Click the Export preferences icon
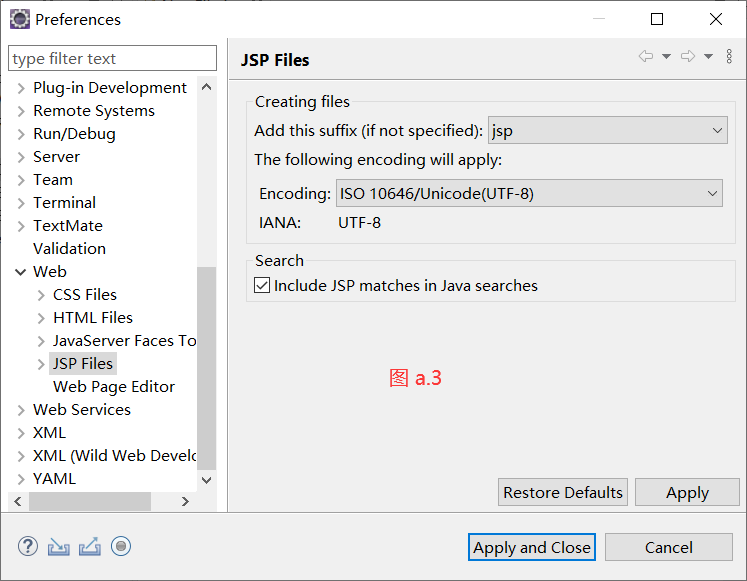Viewport: 747px width, 581px height. (90, 546)
